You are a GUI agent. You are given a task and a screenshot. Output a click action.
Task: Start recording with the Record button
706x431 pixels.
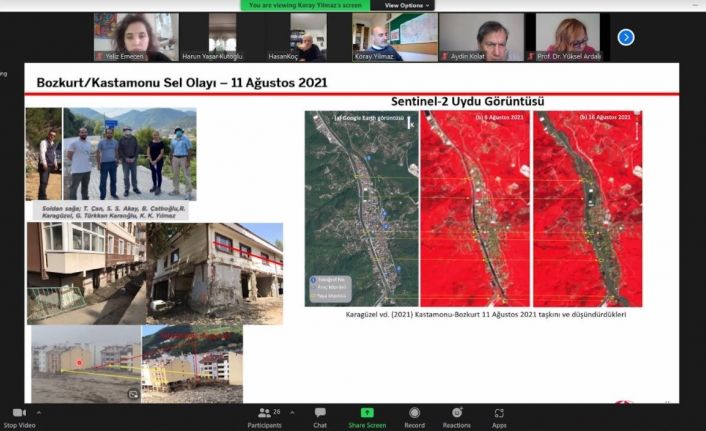pos(414,413)
